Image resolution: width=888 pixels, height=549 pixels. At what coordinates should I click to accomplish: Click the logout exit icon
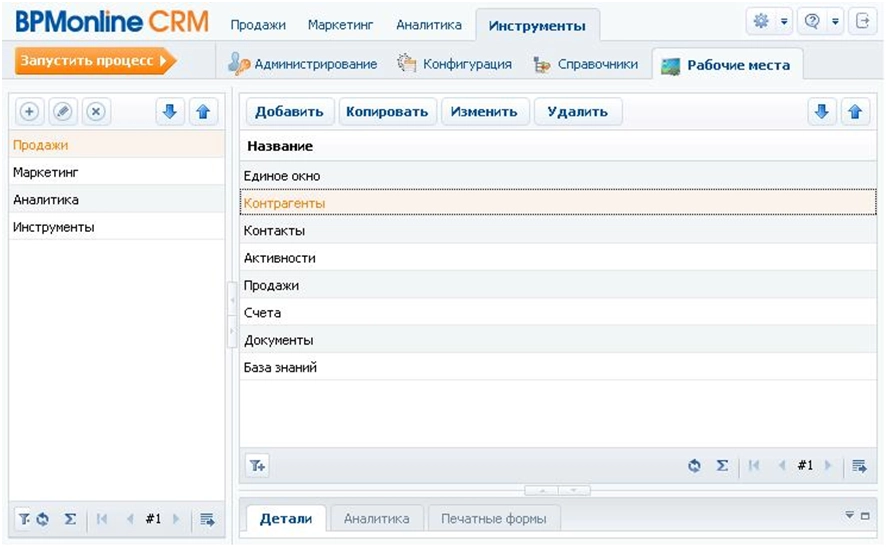(x=863, y=22)
